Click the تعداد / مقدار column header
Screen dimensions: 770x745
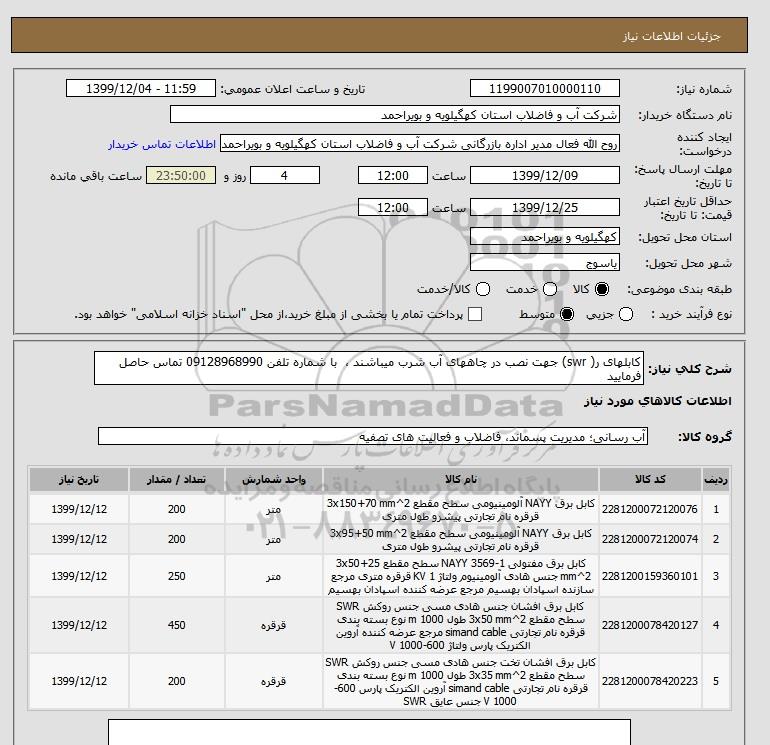coord(177,479)
